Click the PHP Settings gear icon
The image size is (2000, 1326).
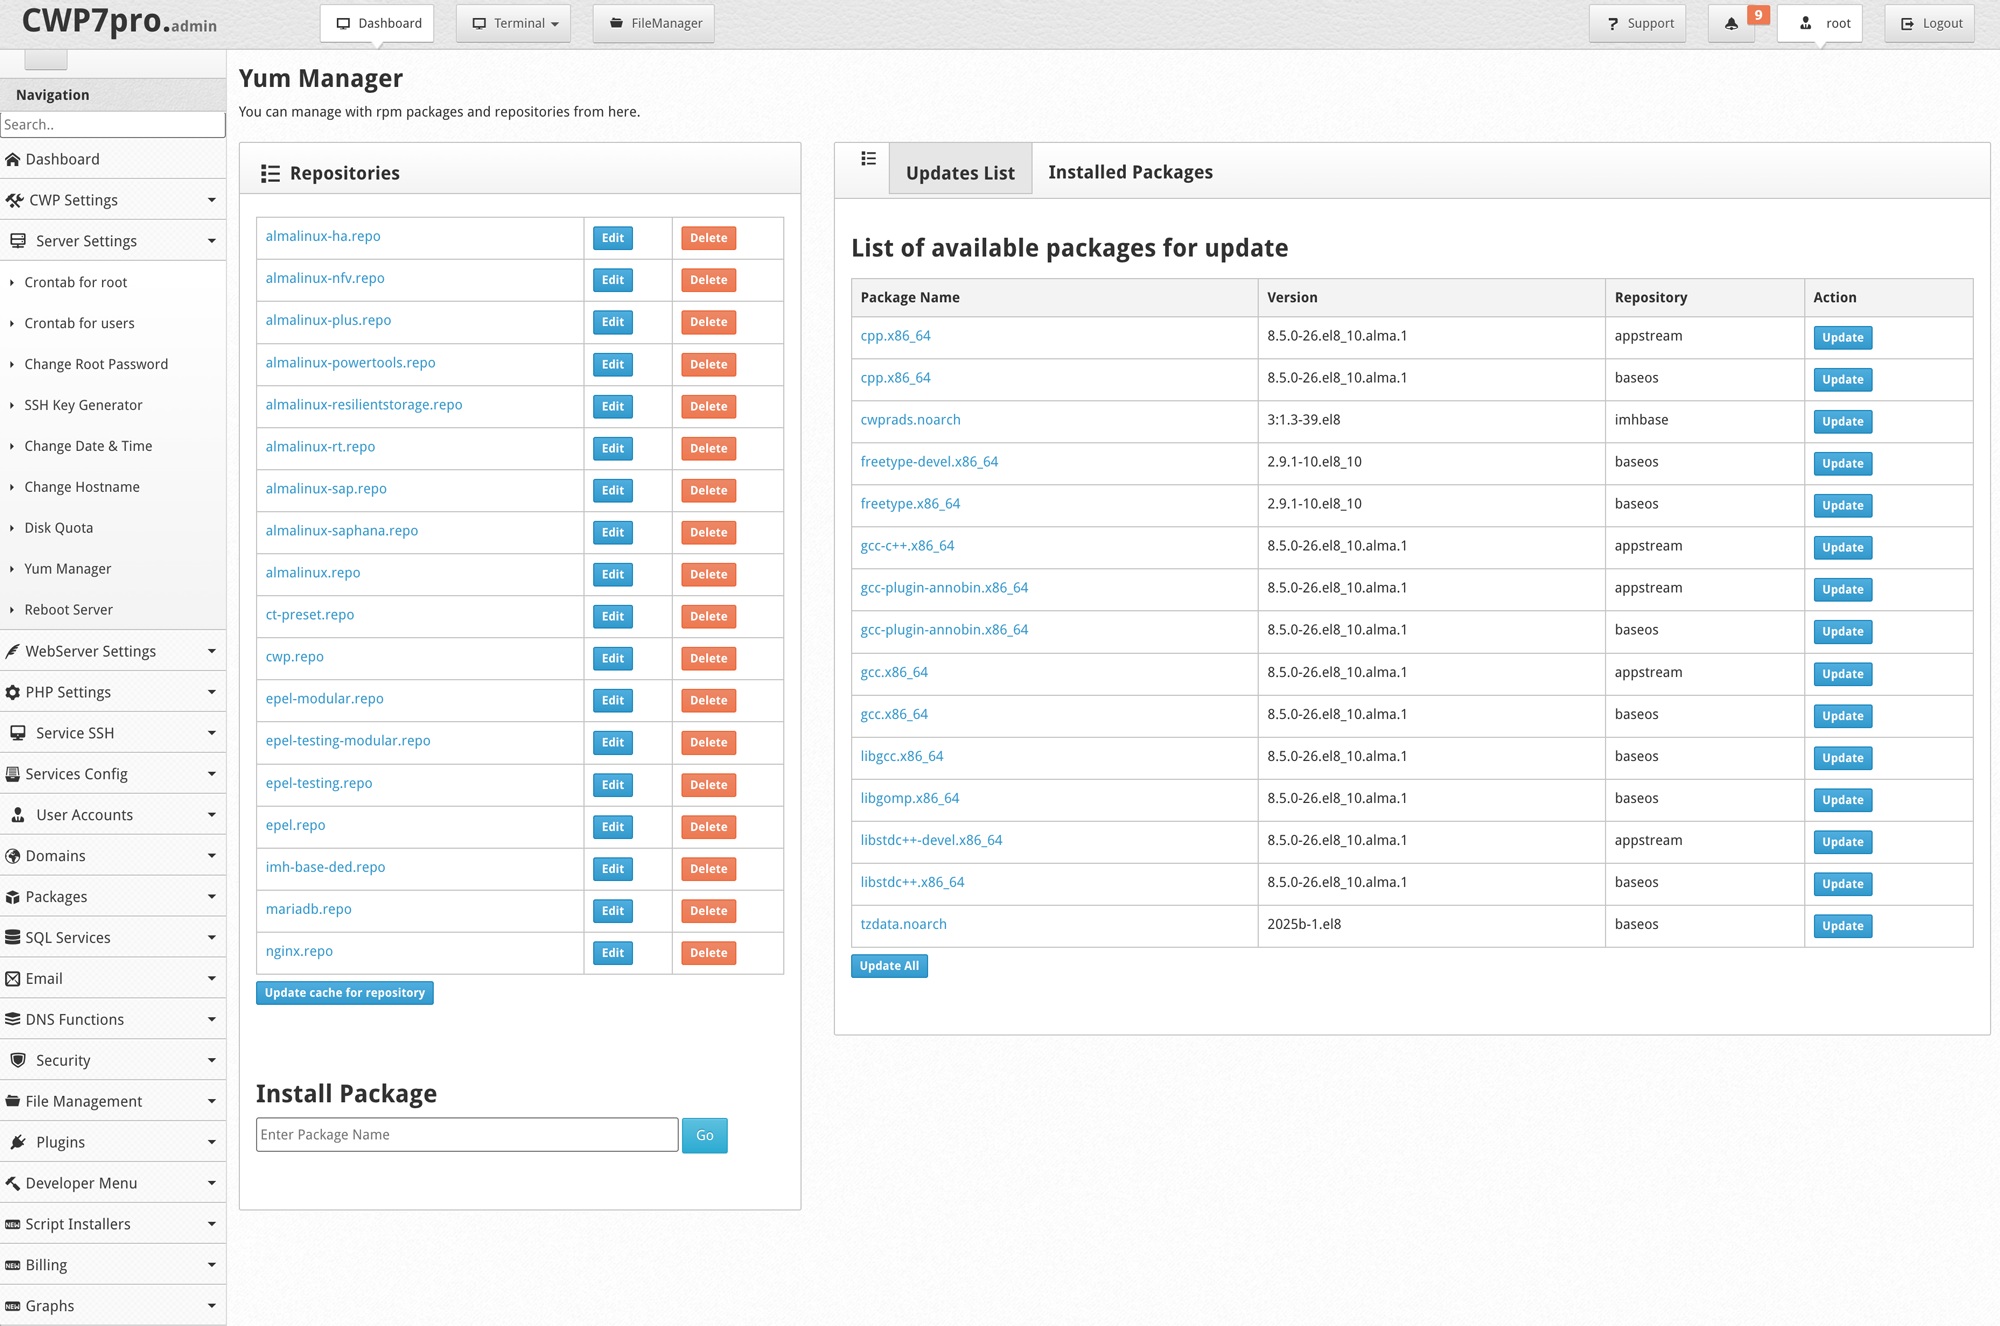coord(13,692)
